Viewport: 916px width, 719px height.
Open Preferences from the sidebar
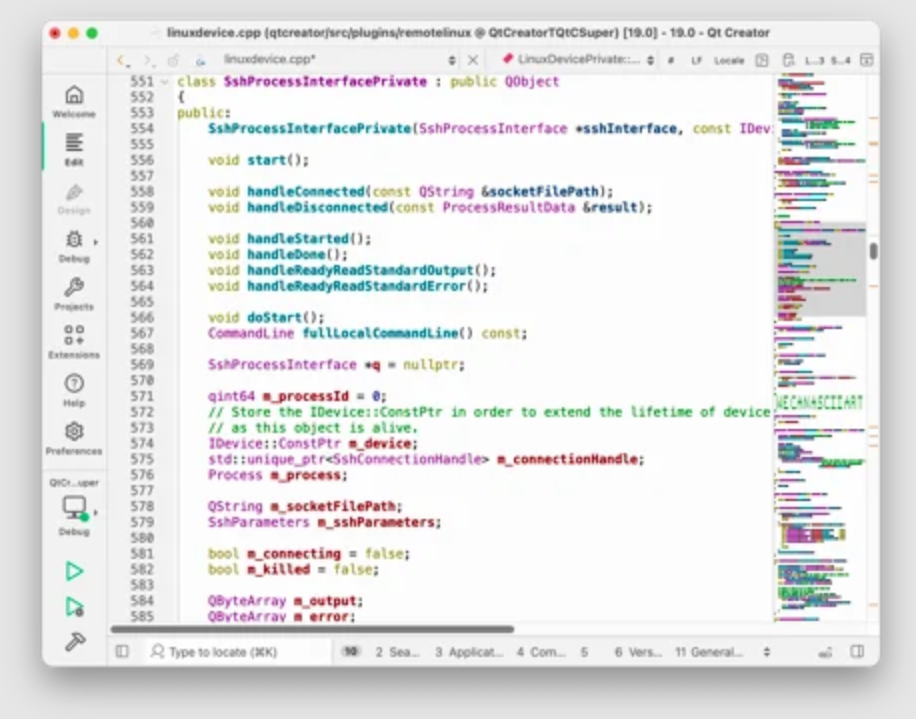coord(74,438)
